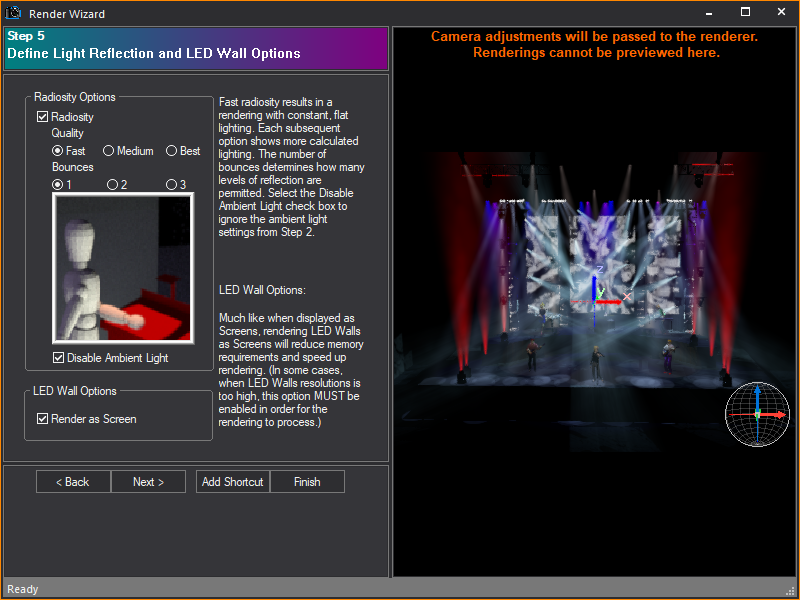Select the Best radiosity quality option
Viewport: 800px width, 600px height.
tap(171, 151)
